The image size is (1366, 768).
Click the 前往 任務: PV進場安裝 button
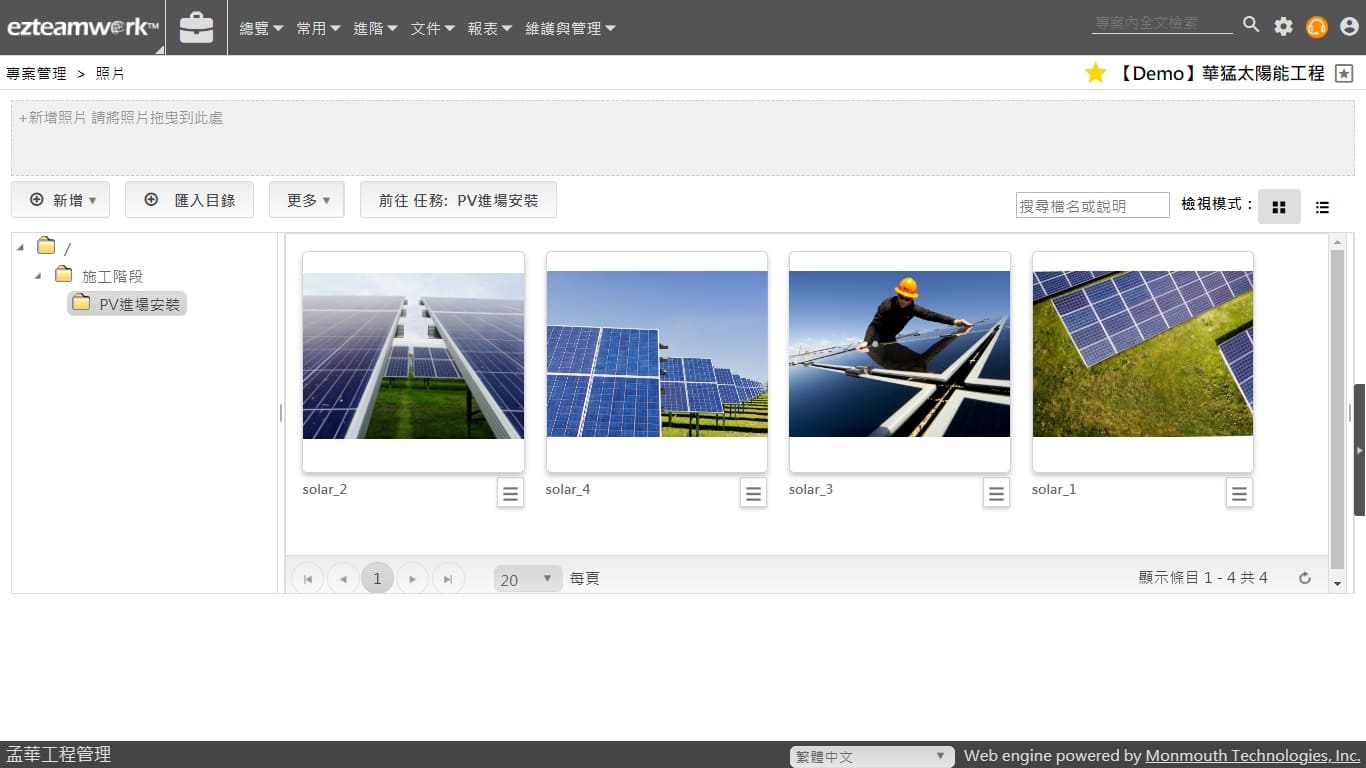(x=458, y=200)
